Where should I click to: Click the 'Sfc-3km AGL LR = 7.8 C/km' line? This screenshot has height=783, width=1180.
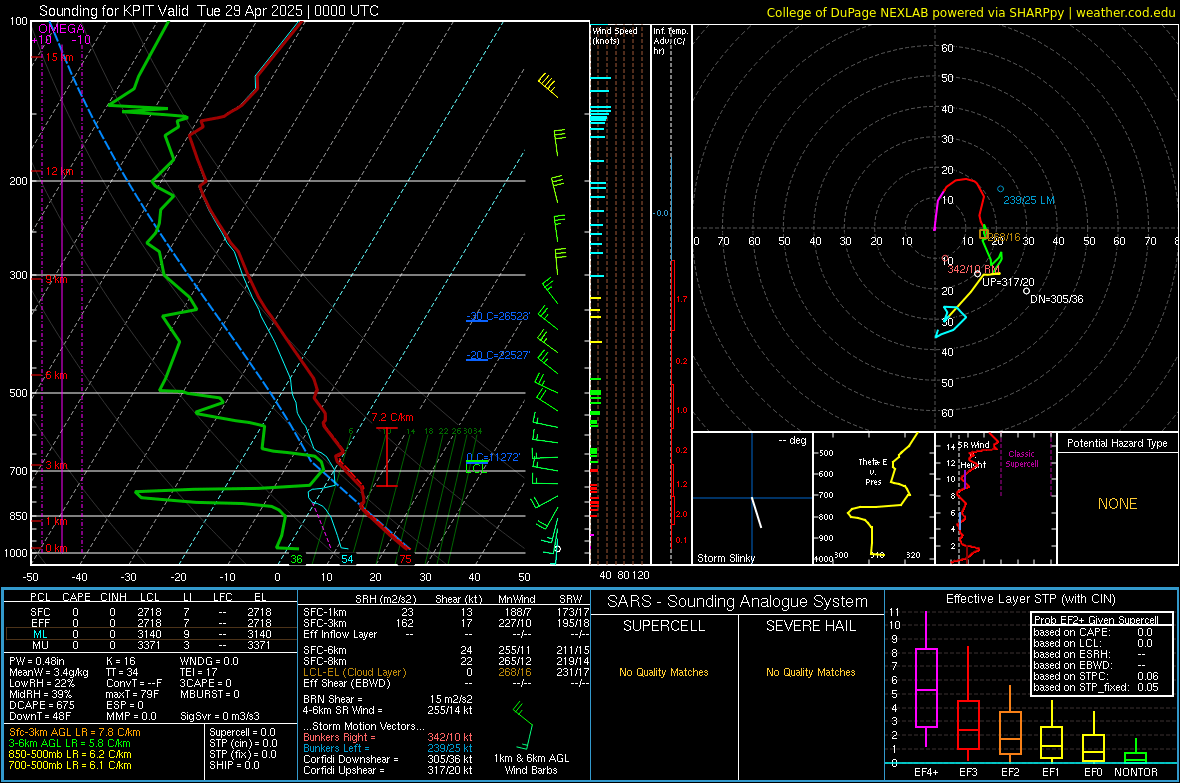[75, 732]
